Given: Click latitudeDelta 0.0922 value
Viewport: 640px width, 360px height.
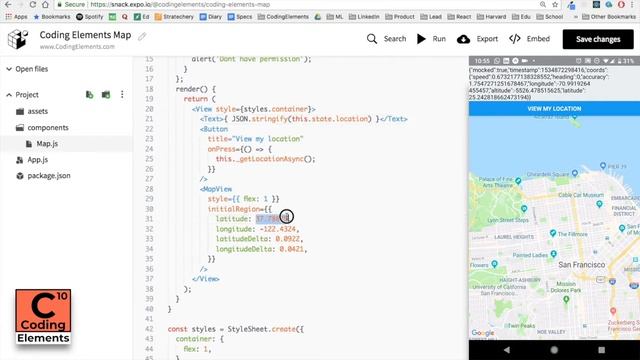Looking at the screenshot, I should tap(287, 239).
